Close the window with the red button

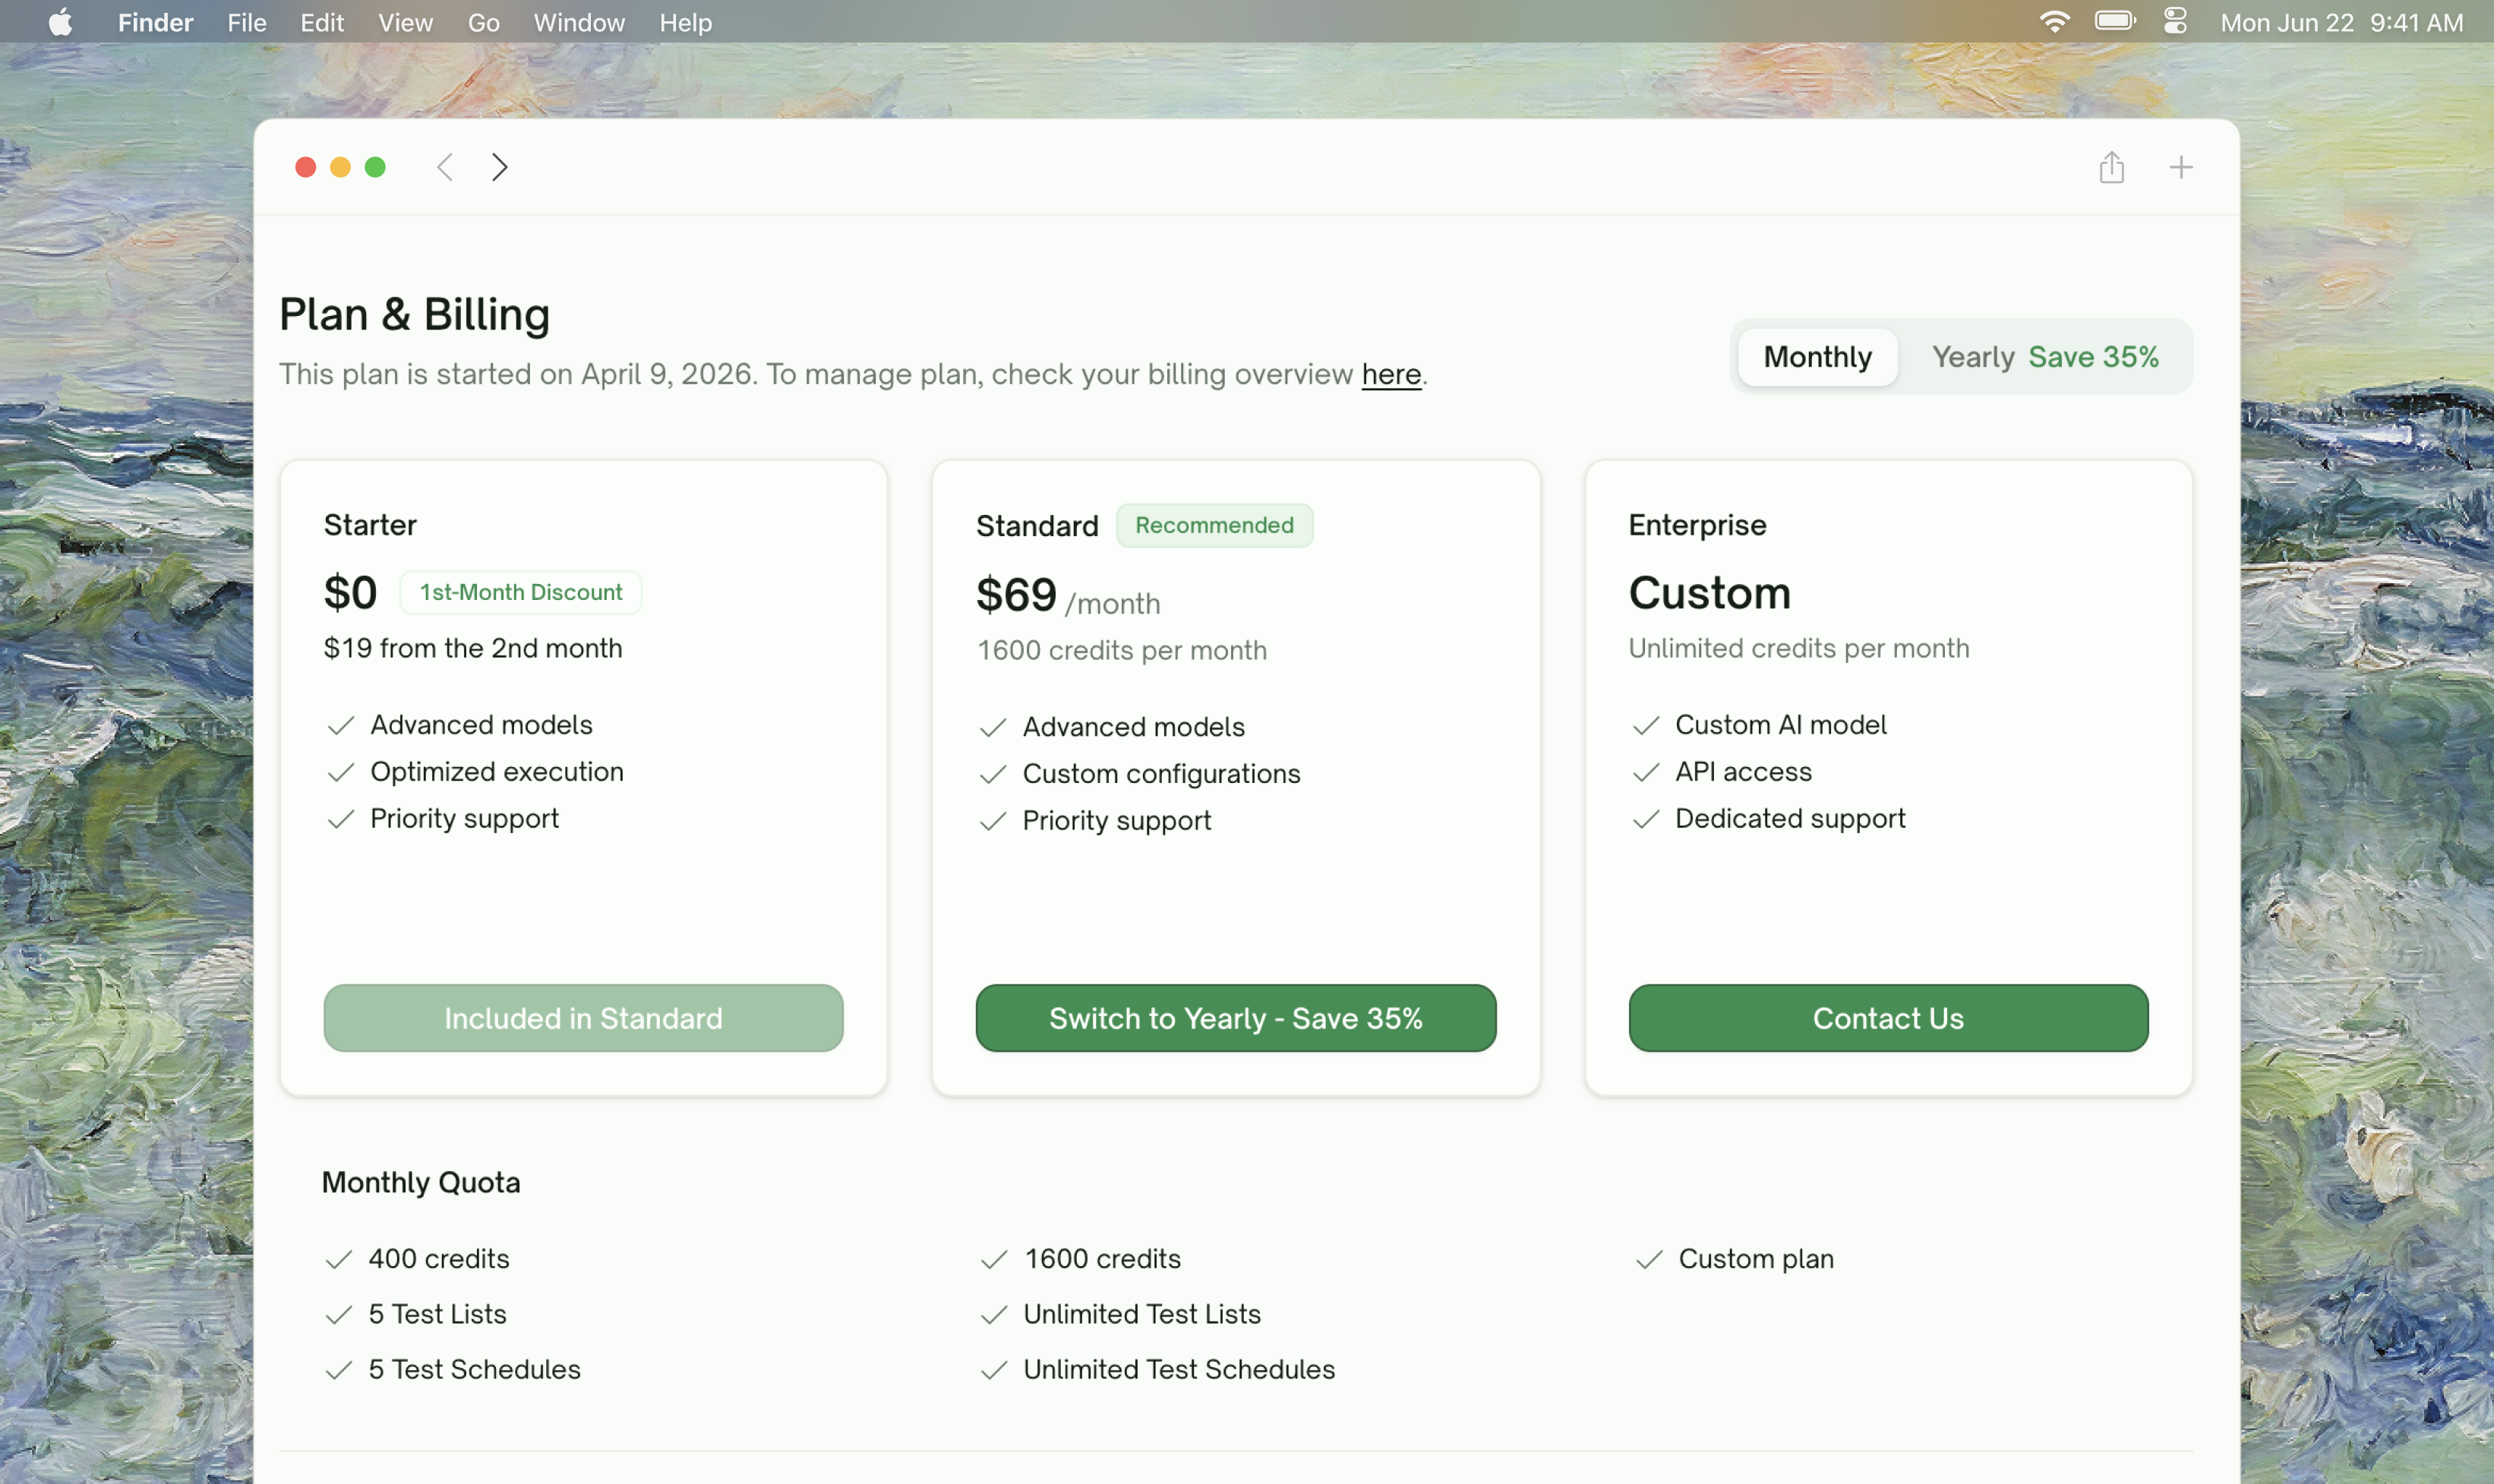coord(306,167)
